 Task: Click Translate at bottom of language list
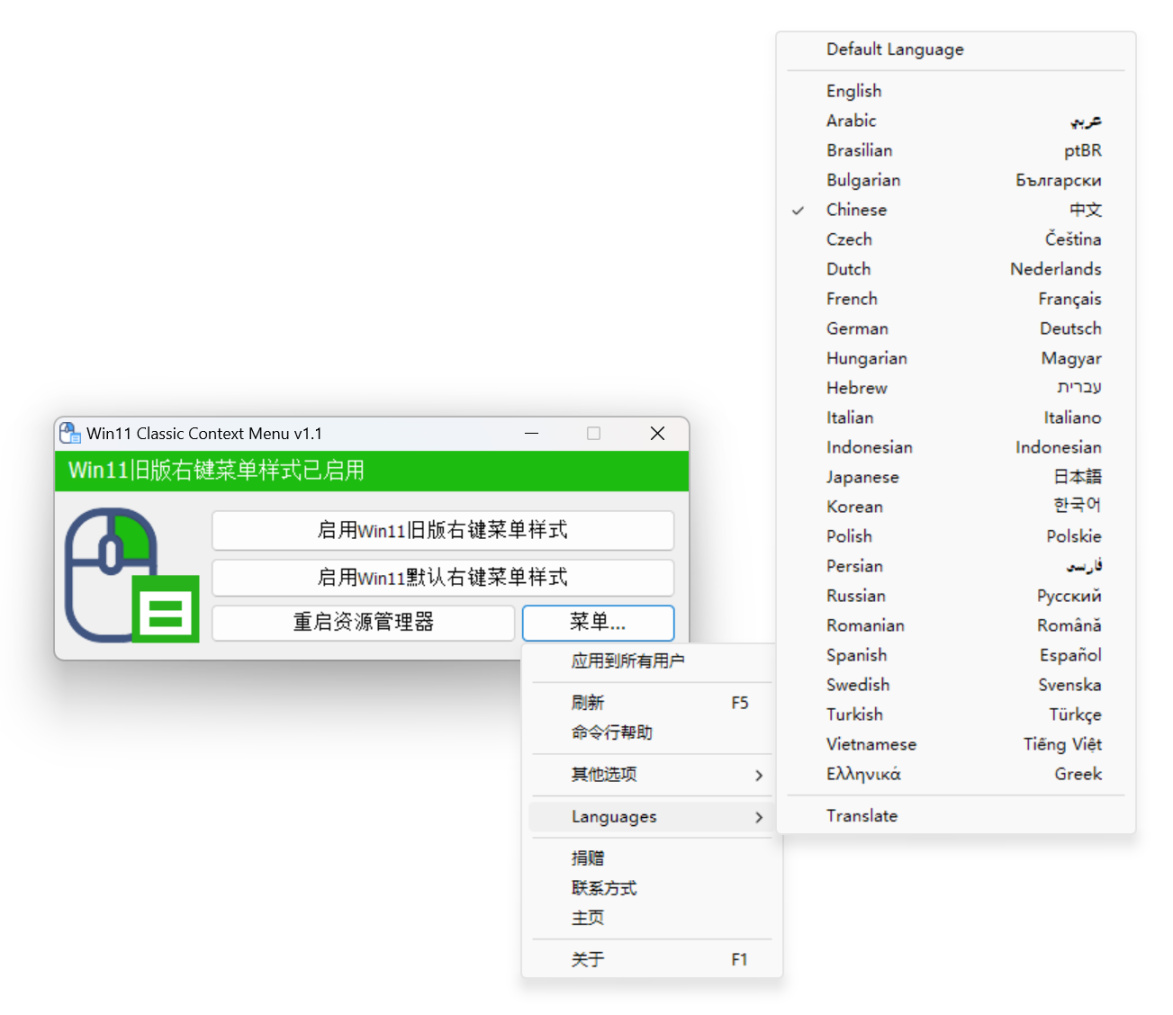point(955,816)
